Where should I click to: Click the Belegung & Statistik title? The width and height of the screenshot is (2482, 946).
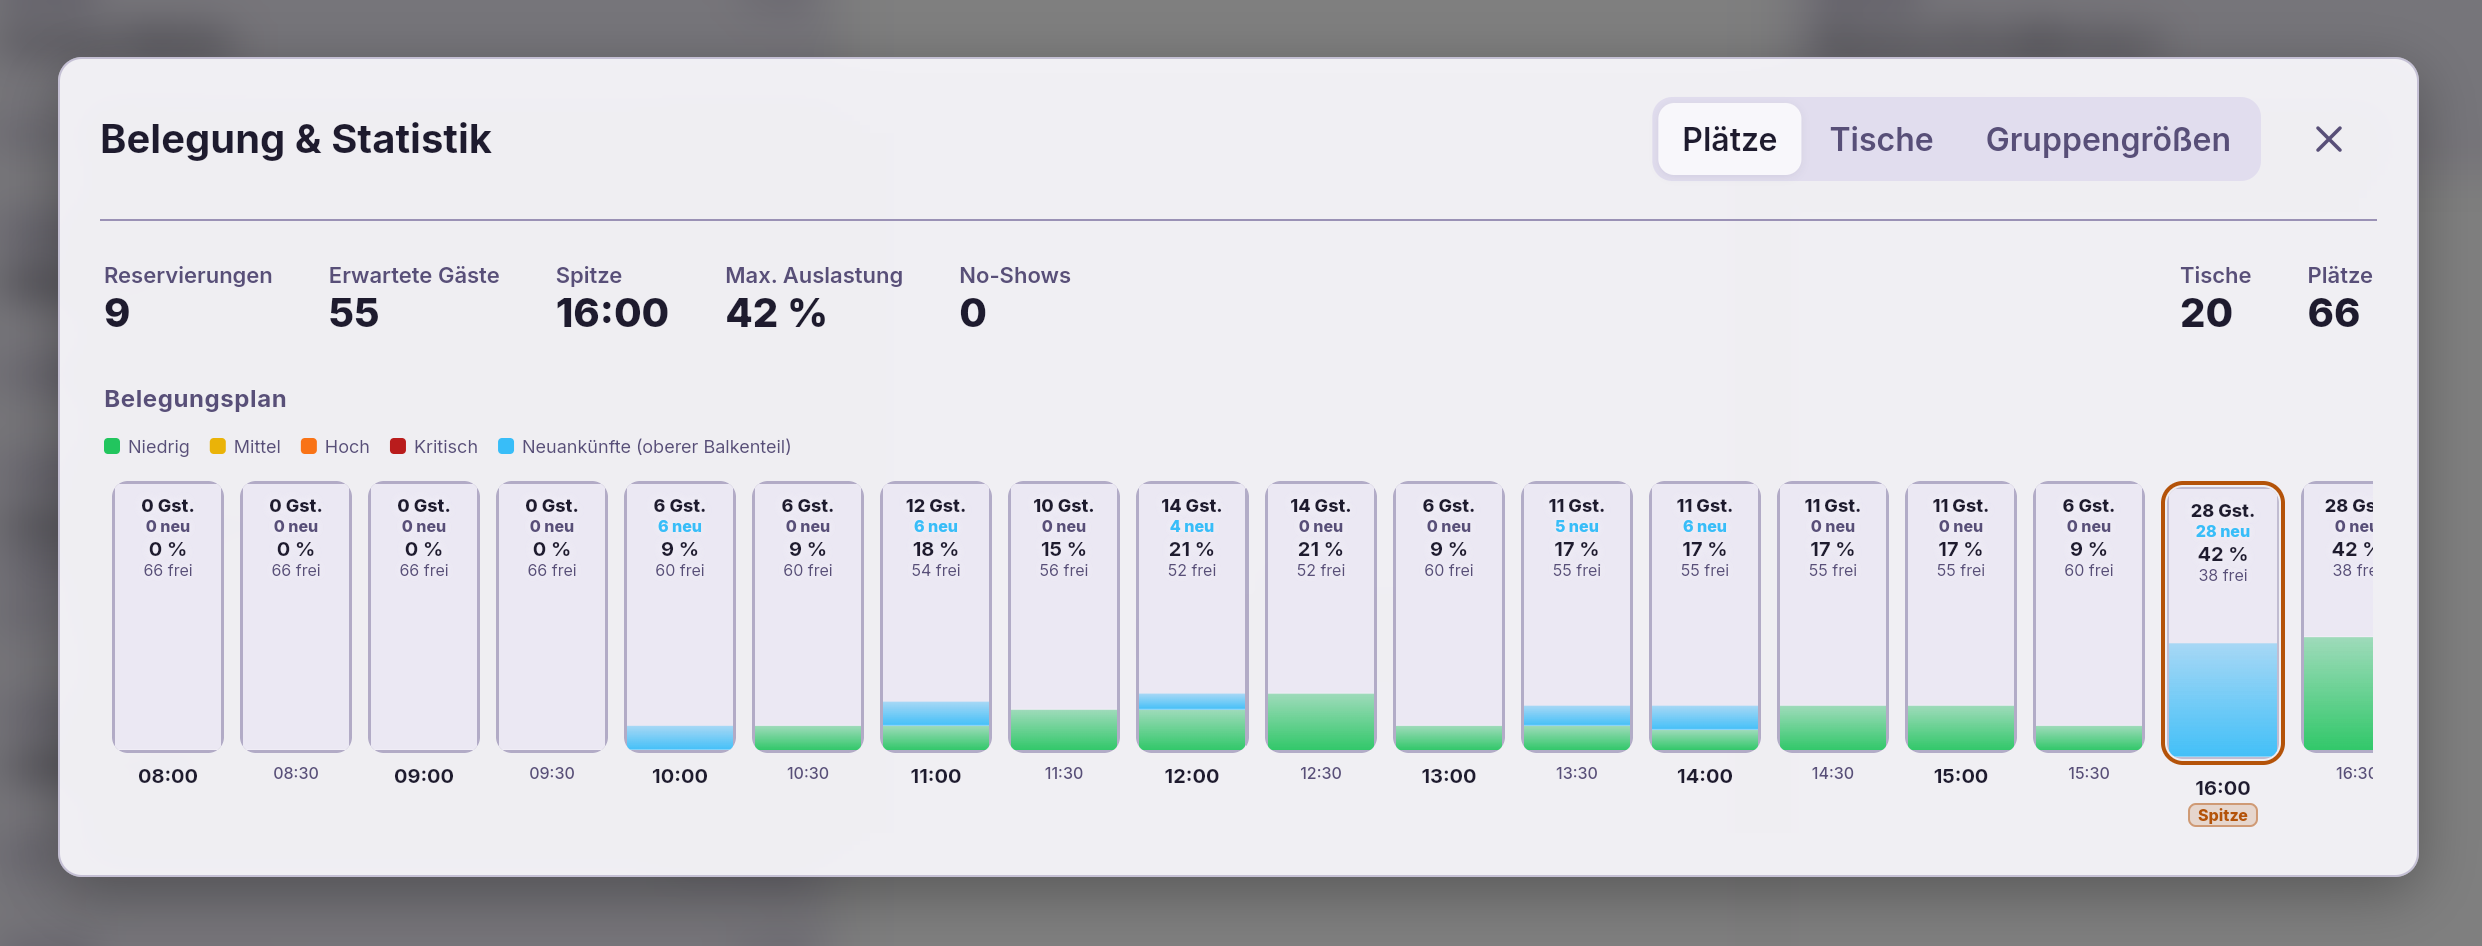tap(295, 139)
